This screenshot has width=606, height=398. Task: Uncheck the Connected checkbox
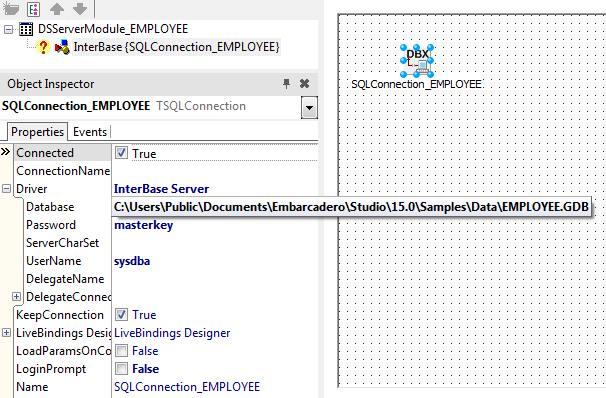click(121, 153)
